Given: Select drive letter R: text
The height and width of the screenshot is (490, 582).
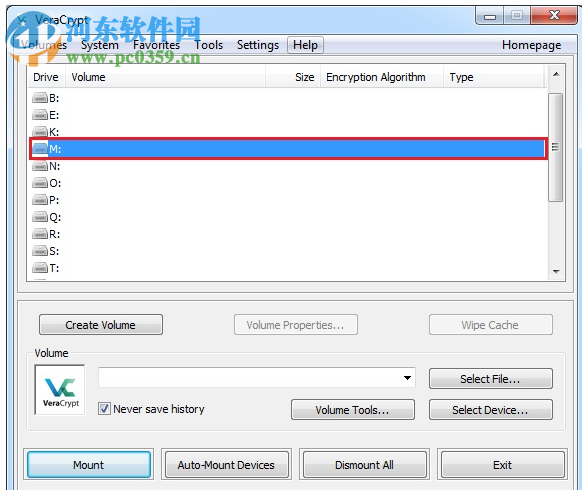Looking at the screenshot, I should click(55, 234).
